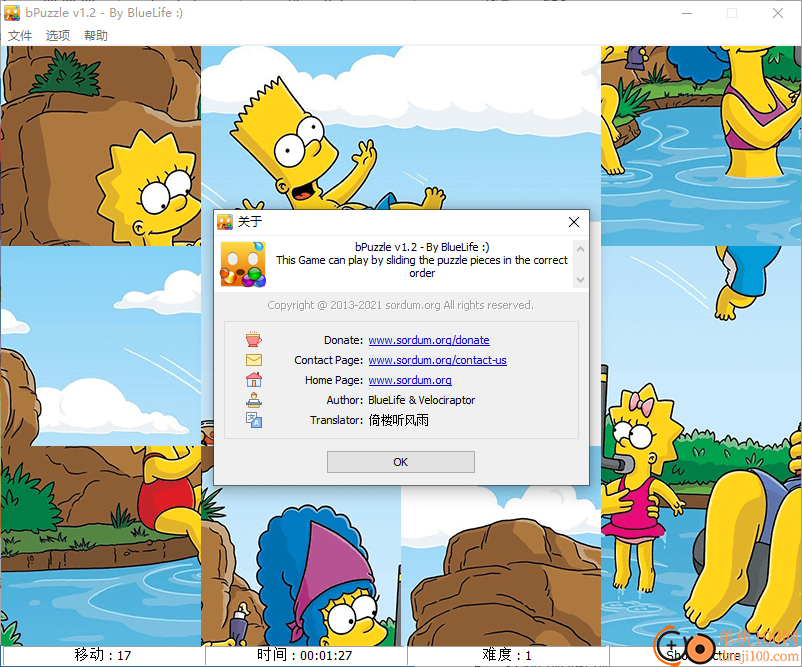This screenshot has width=802, height=667.
Task: Open the www.sordum.org/contact-us link
Action: (437, 360)
